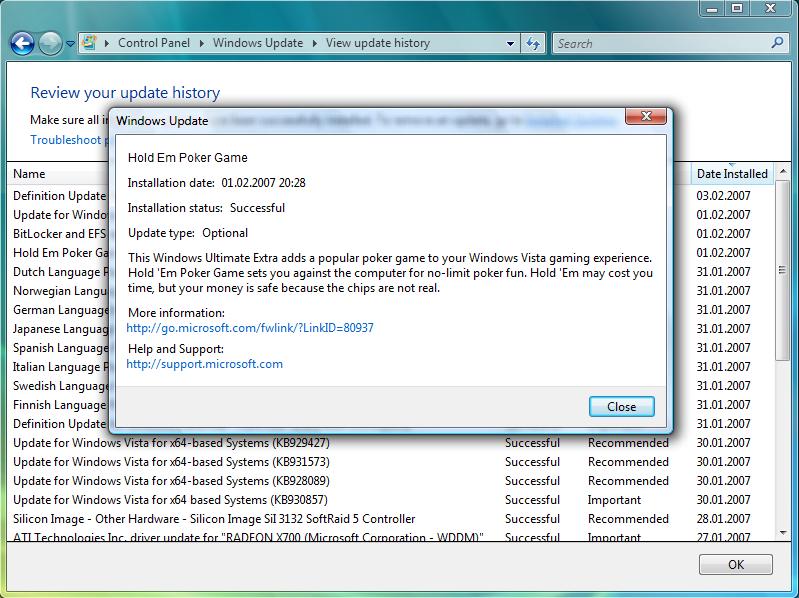Maximize the update history window
Image resolution: width=799 pixels, height=598 pixels.
click(737, 8)
